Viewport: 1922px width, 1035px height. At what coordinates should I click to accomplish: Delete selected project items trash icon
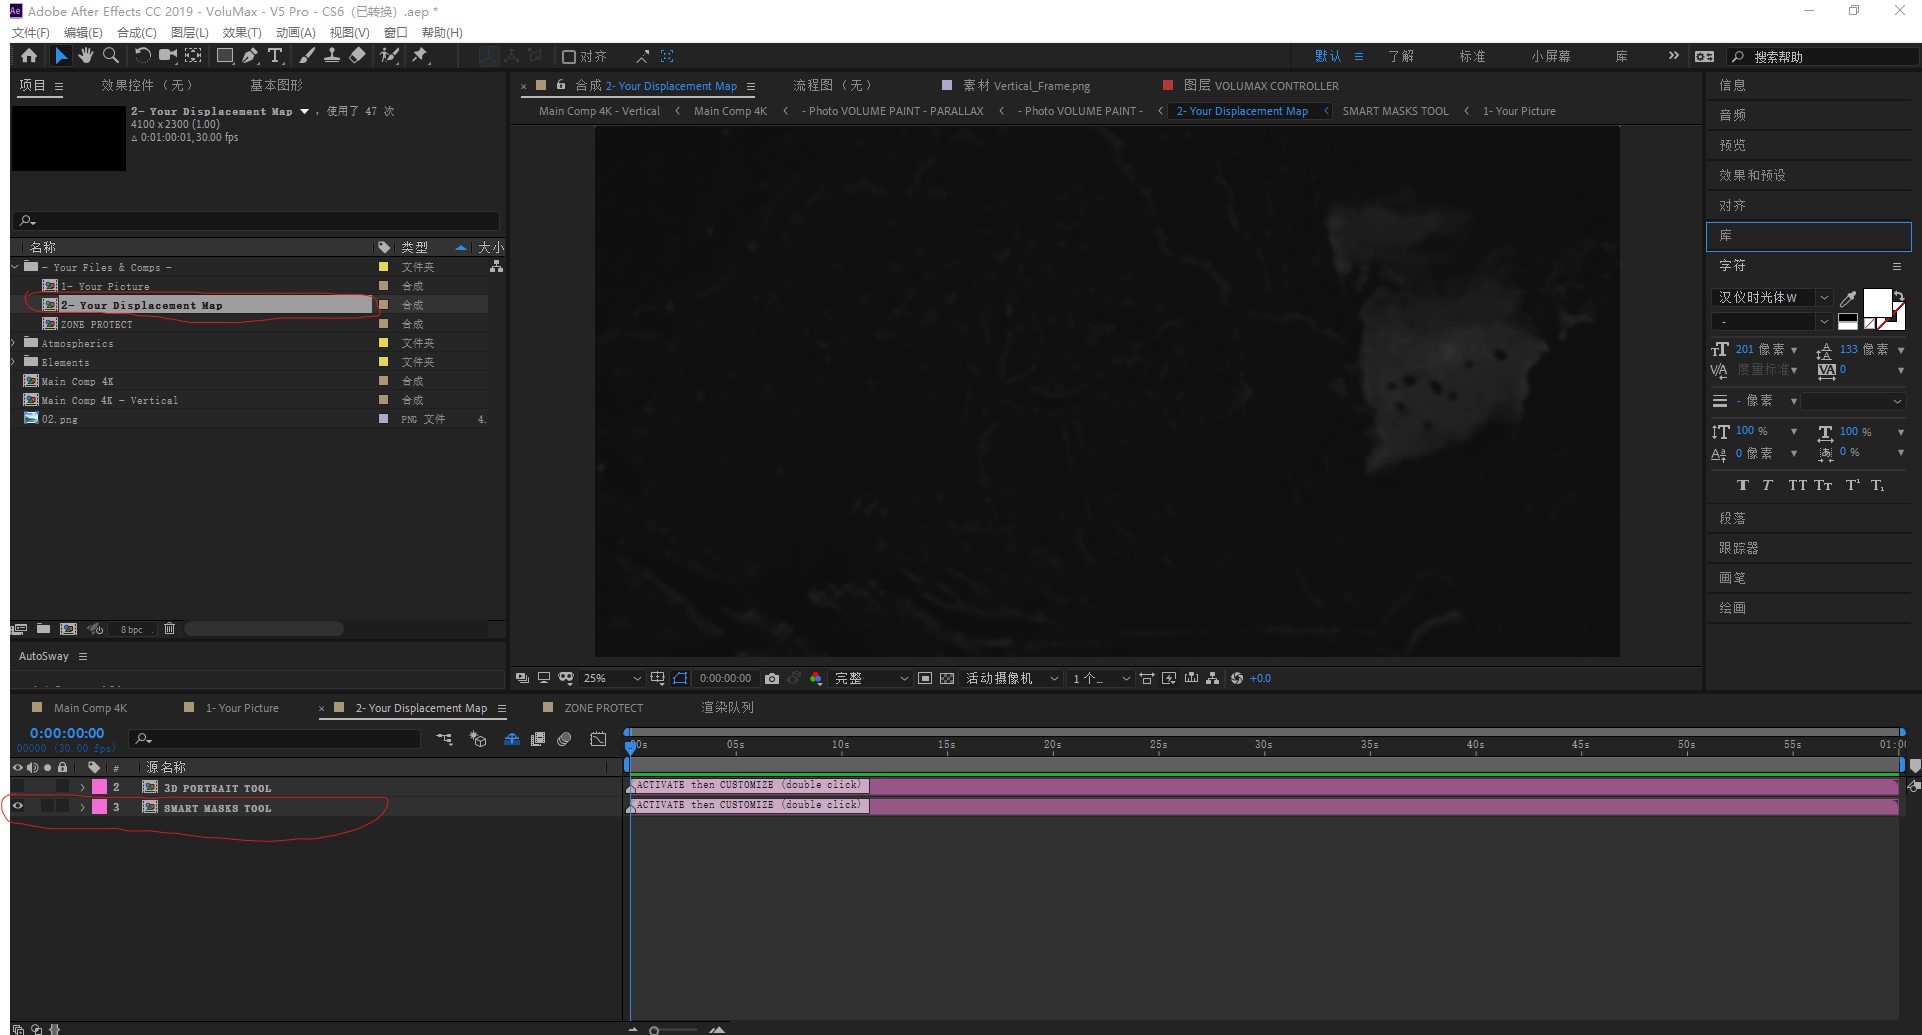click(x=169, y=629)
